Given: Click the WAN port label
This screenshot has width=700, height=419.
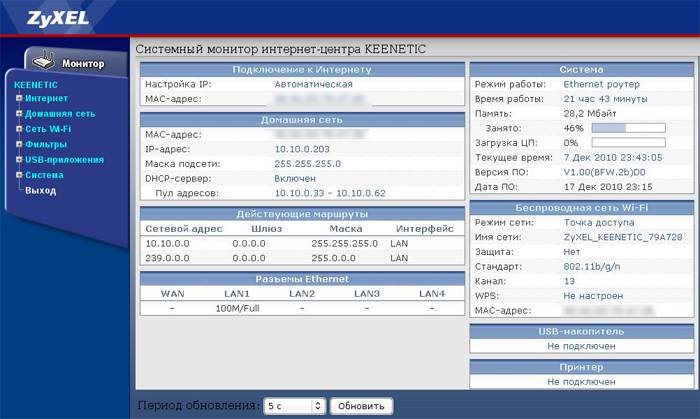Looking at the screenshot, I should pyautogui.click(x=172, y=294).
